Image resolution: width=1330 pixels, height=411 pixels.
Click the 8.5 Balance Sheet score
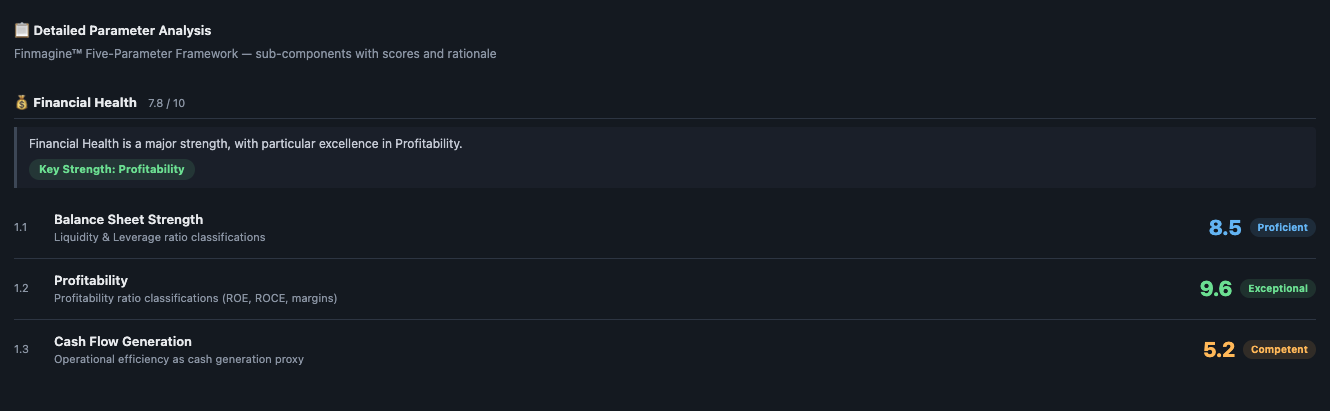pyautogui.click(x=1224, y=228)
